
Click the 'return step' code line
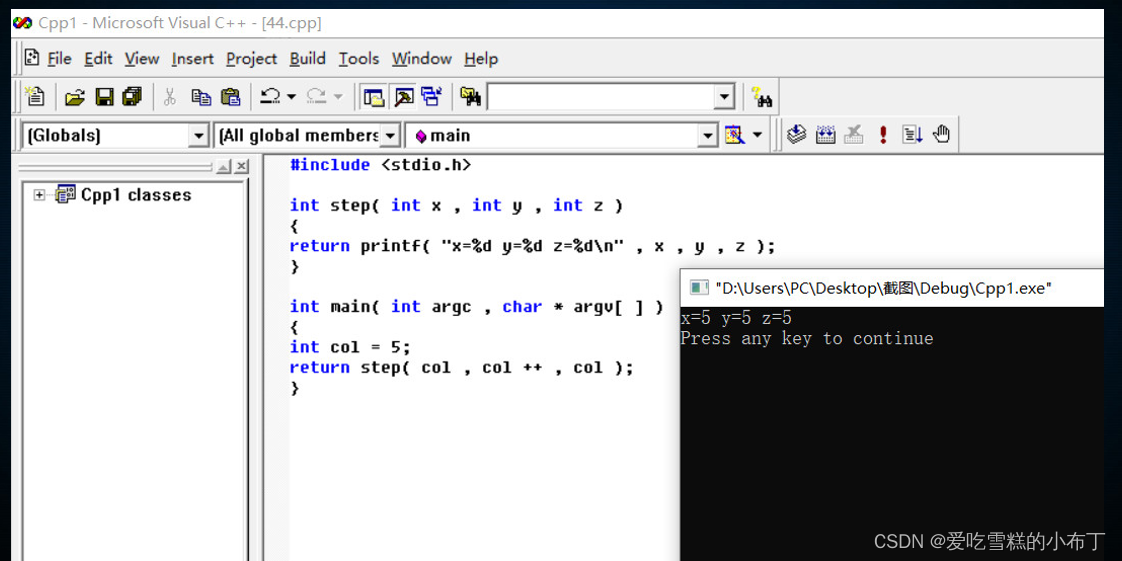click(462, 368)
